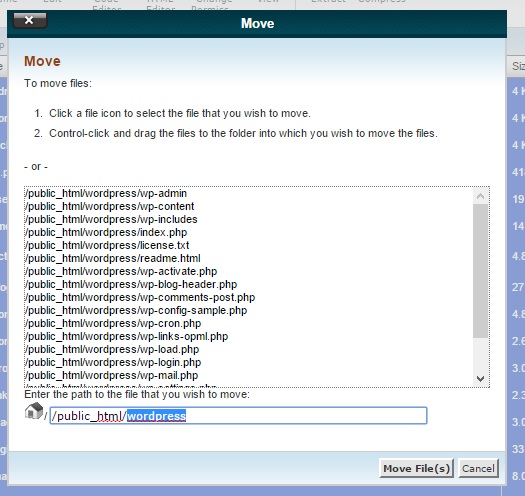The width and height of the screenshot is (525, 496).
Task: Click the Move File(s) button
Action: (417, 468)
